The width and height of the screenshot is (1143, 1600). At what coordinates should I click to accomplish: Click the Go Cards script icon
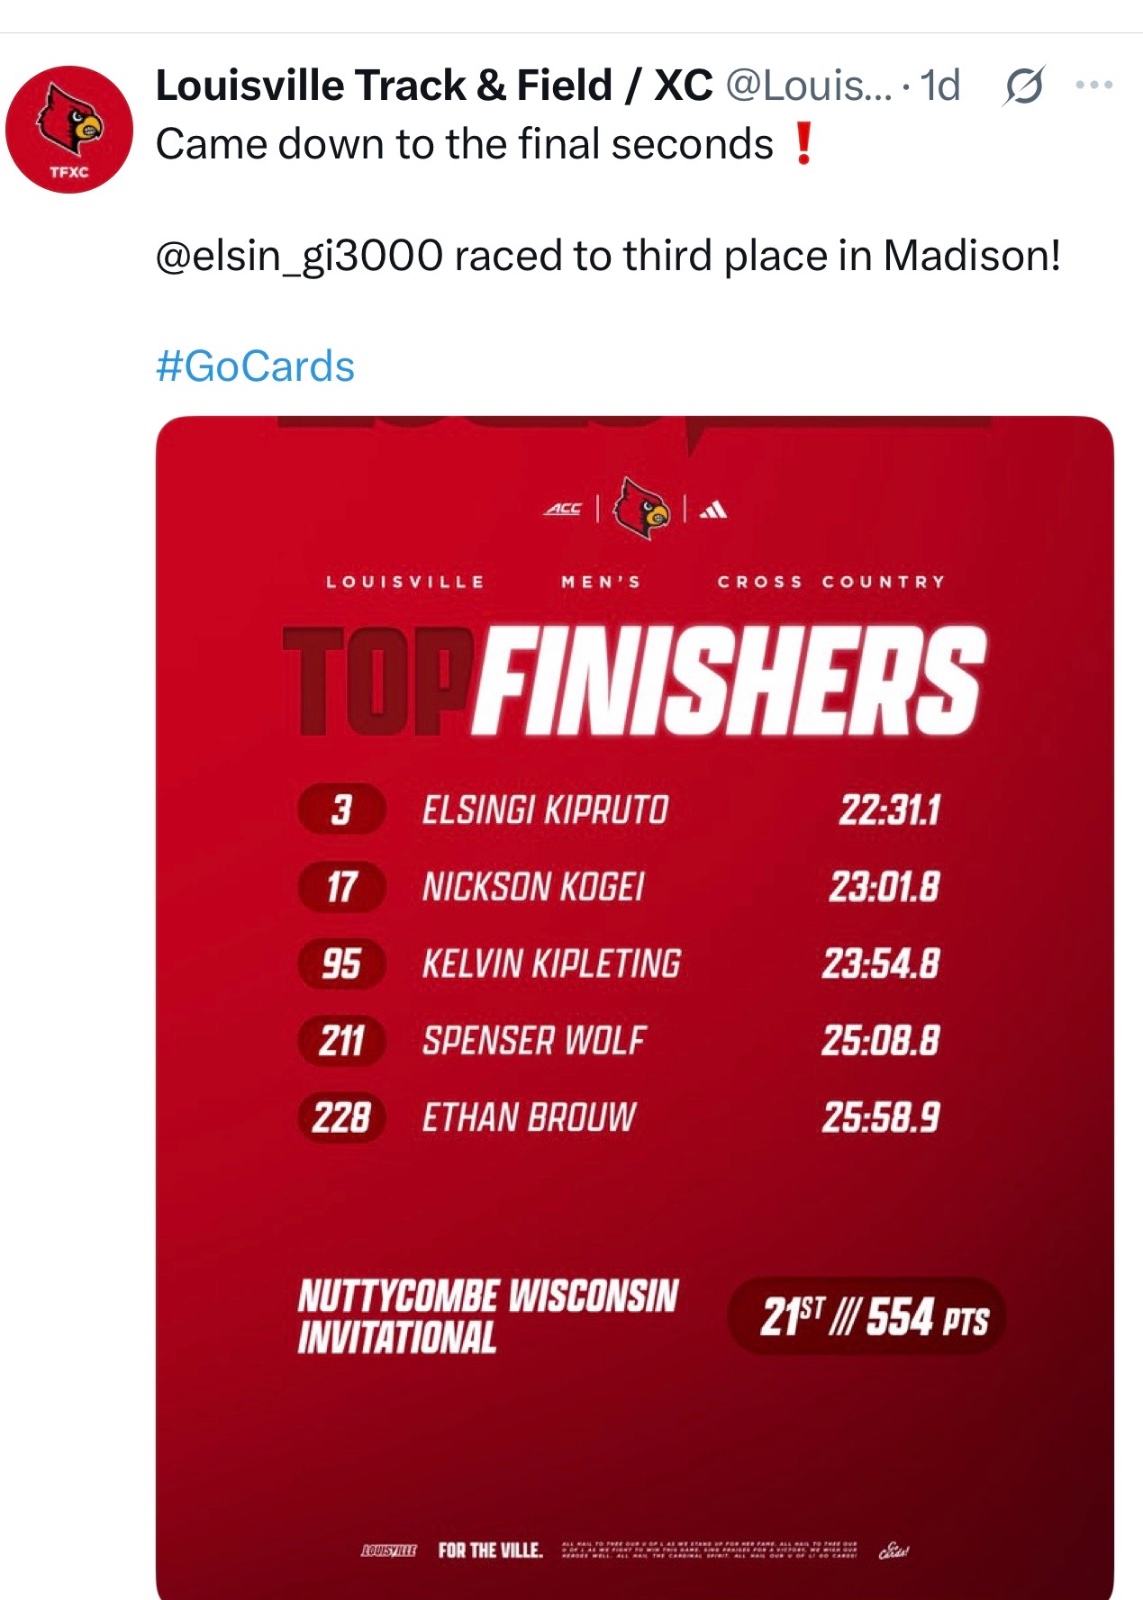pos(893,1551)
